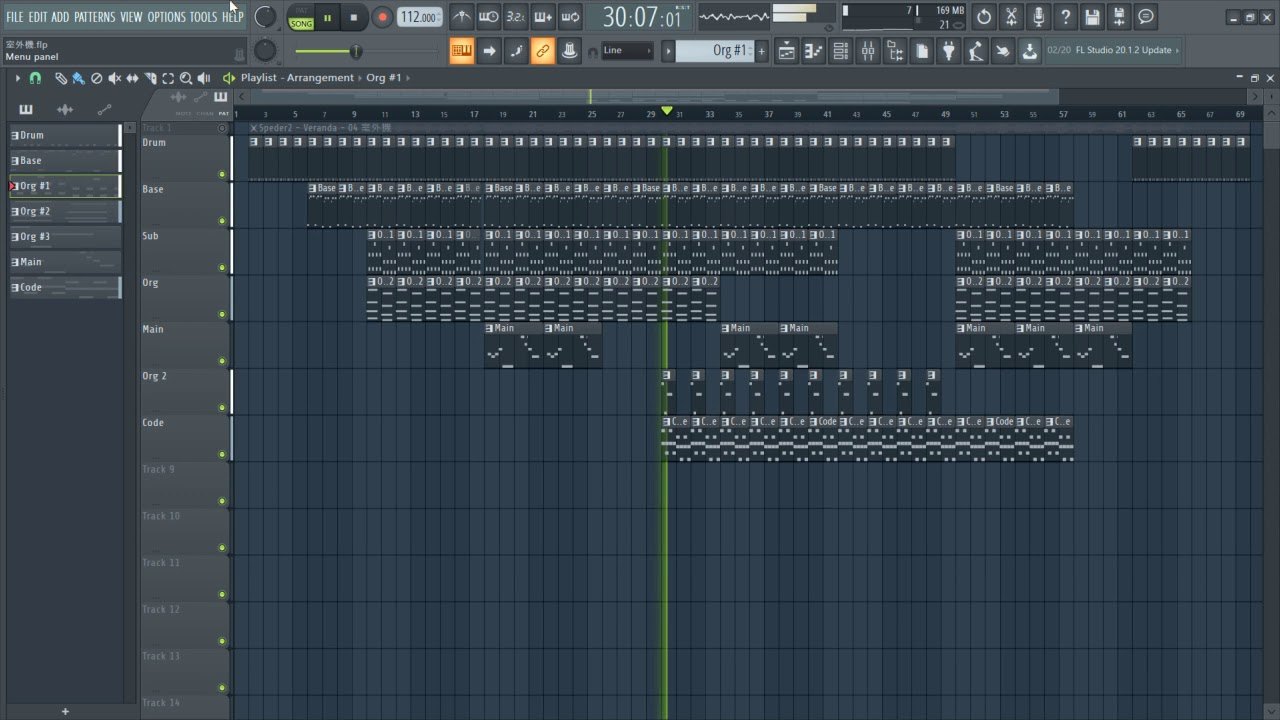Open the Browser panel
Screen dimensions: 1280x720
[895, 51]
